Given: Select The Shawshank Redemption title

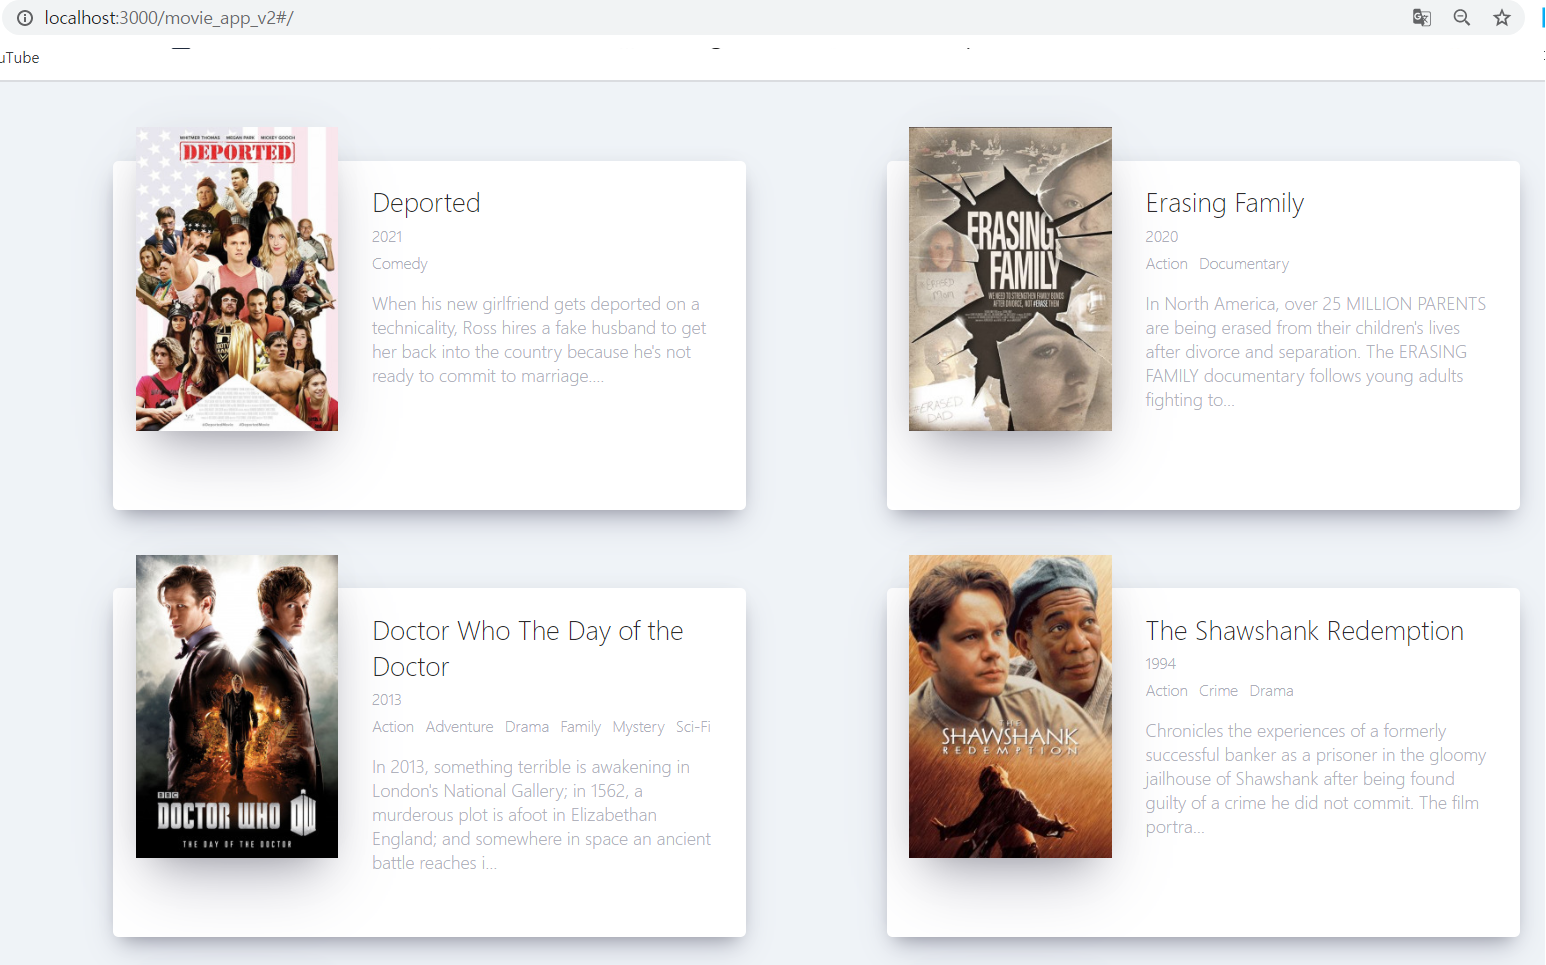Looking at the screenshot, I should (x=1305, y=631).
